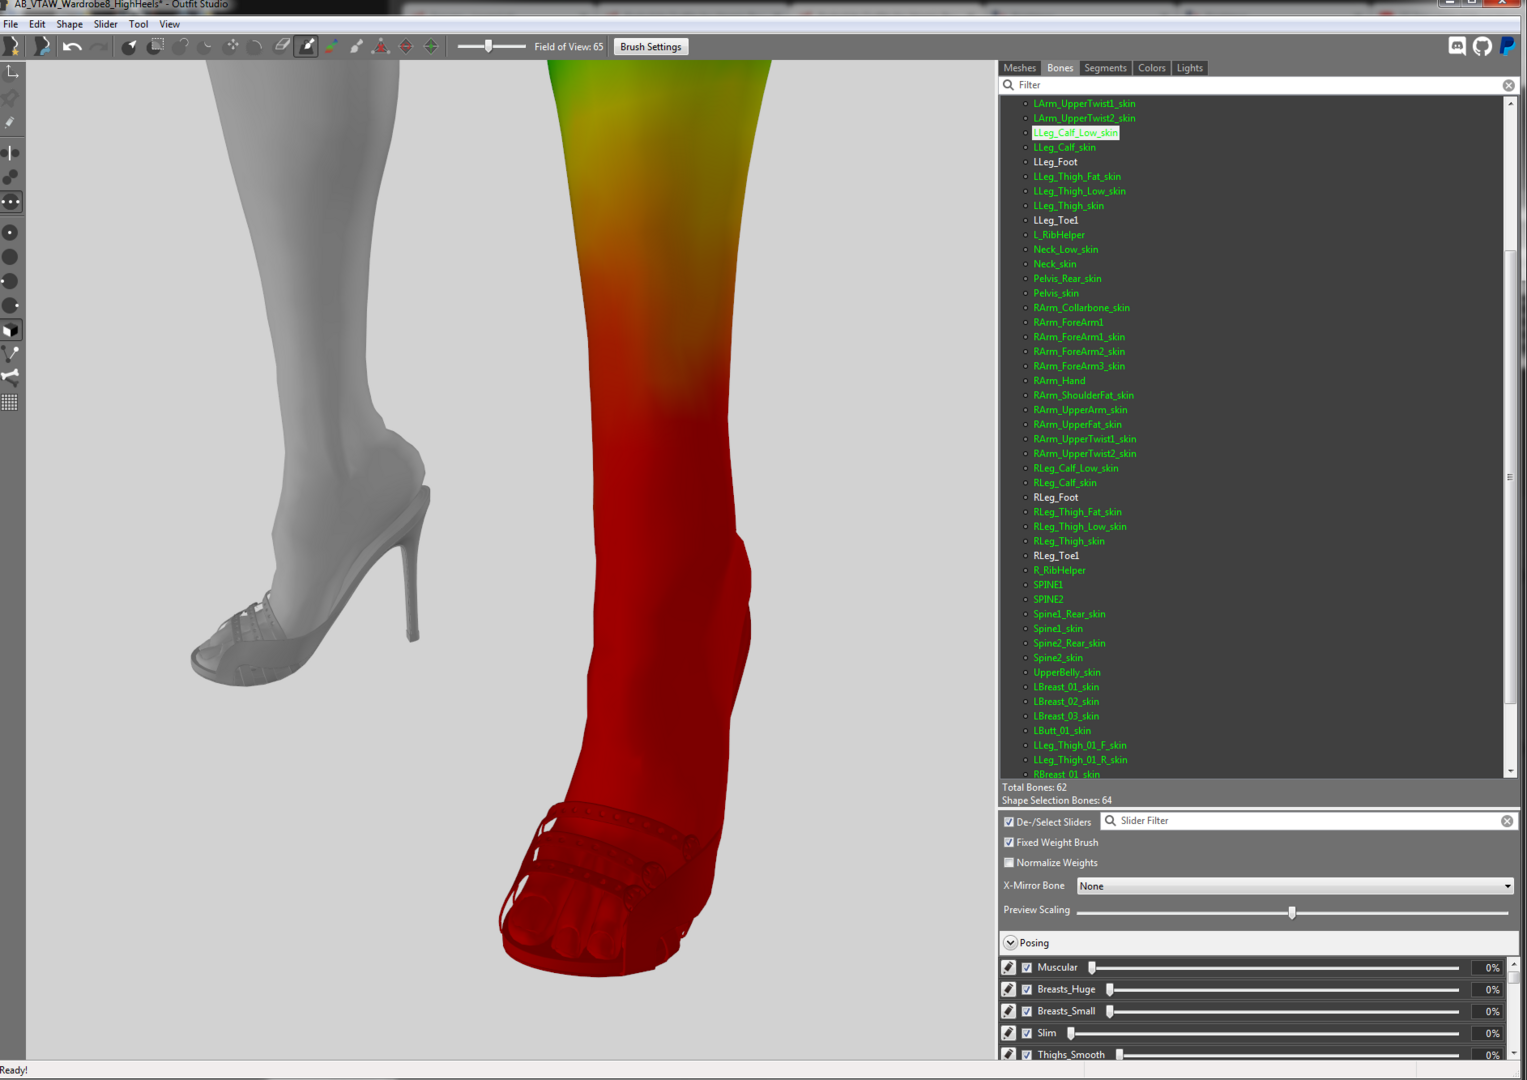Open the File menu
This screenshot has width=1527, height=1080.
(11, 24)
